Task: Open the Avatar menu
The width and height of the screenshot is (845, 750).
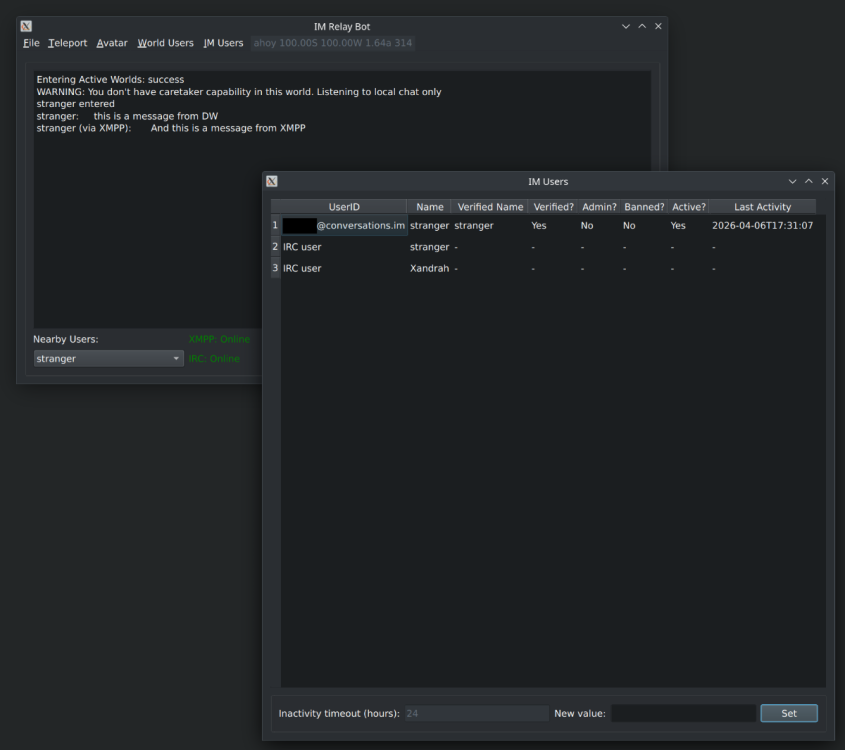Action: coord(111,43)
